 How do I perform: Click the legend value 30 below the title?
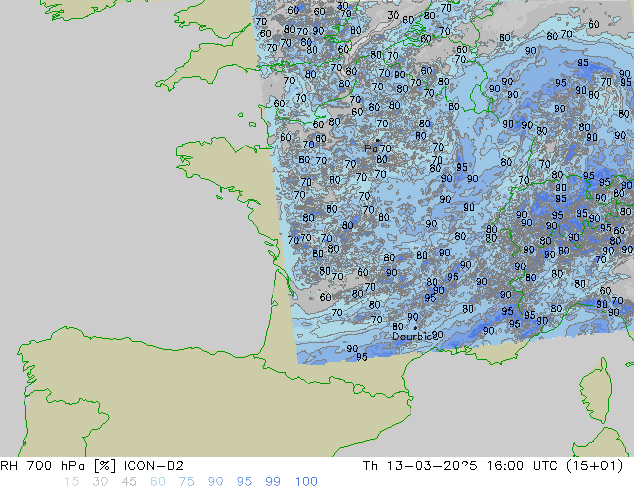coord(100,482)
